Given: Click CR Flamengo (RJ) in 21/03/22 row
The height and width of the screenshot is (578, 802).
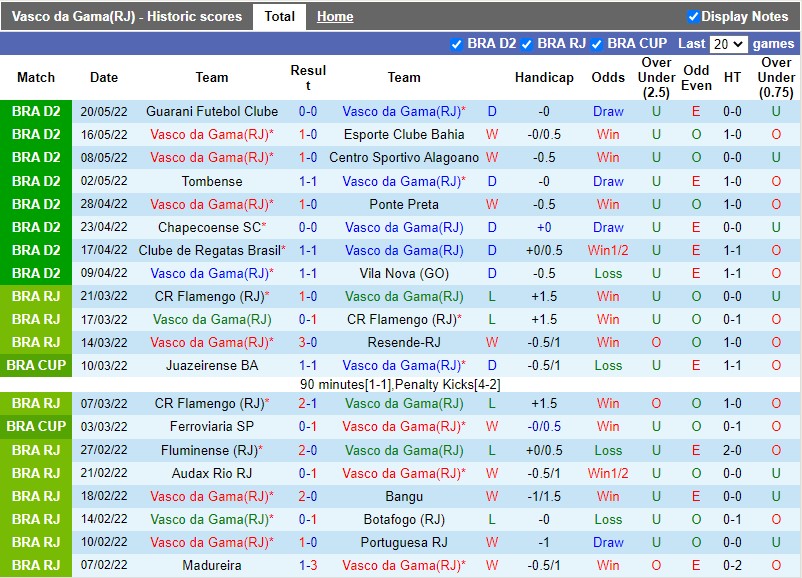Looking at the screenshot, I should pyautogui.click(x=212, y=296).
